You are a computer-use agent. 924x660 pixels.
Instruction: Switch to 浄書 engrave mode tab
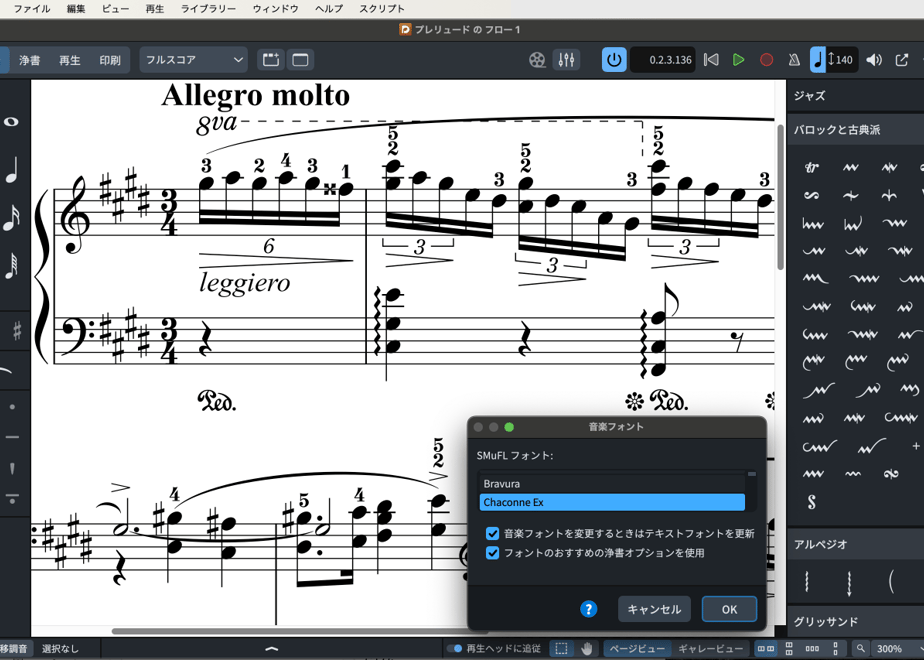pyautogui.click(x=29, y=60)
